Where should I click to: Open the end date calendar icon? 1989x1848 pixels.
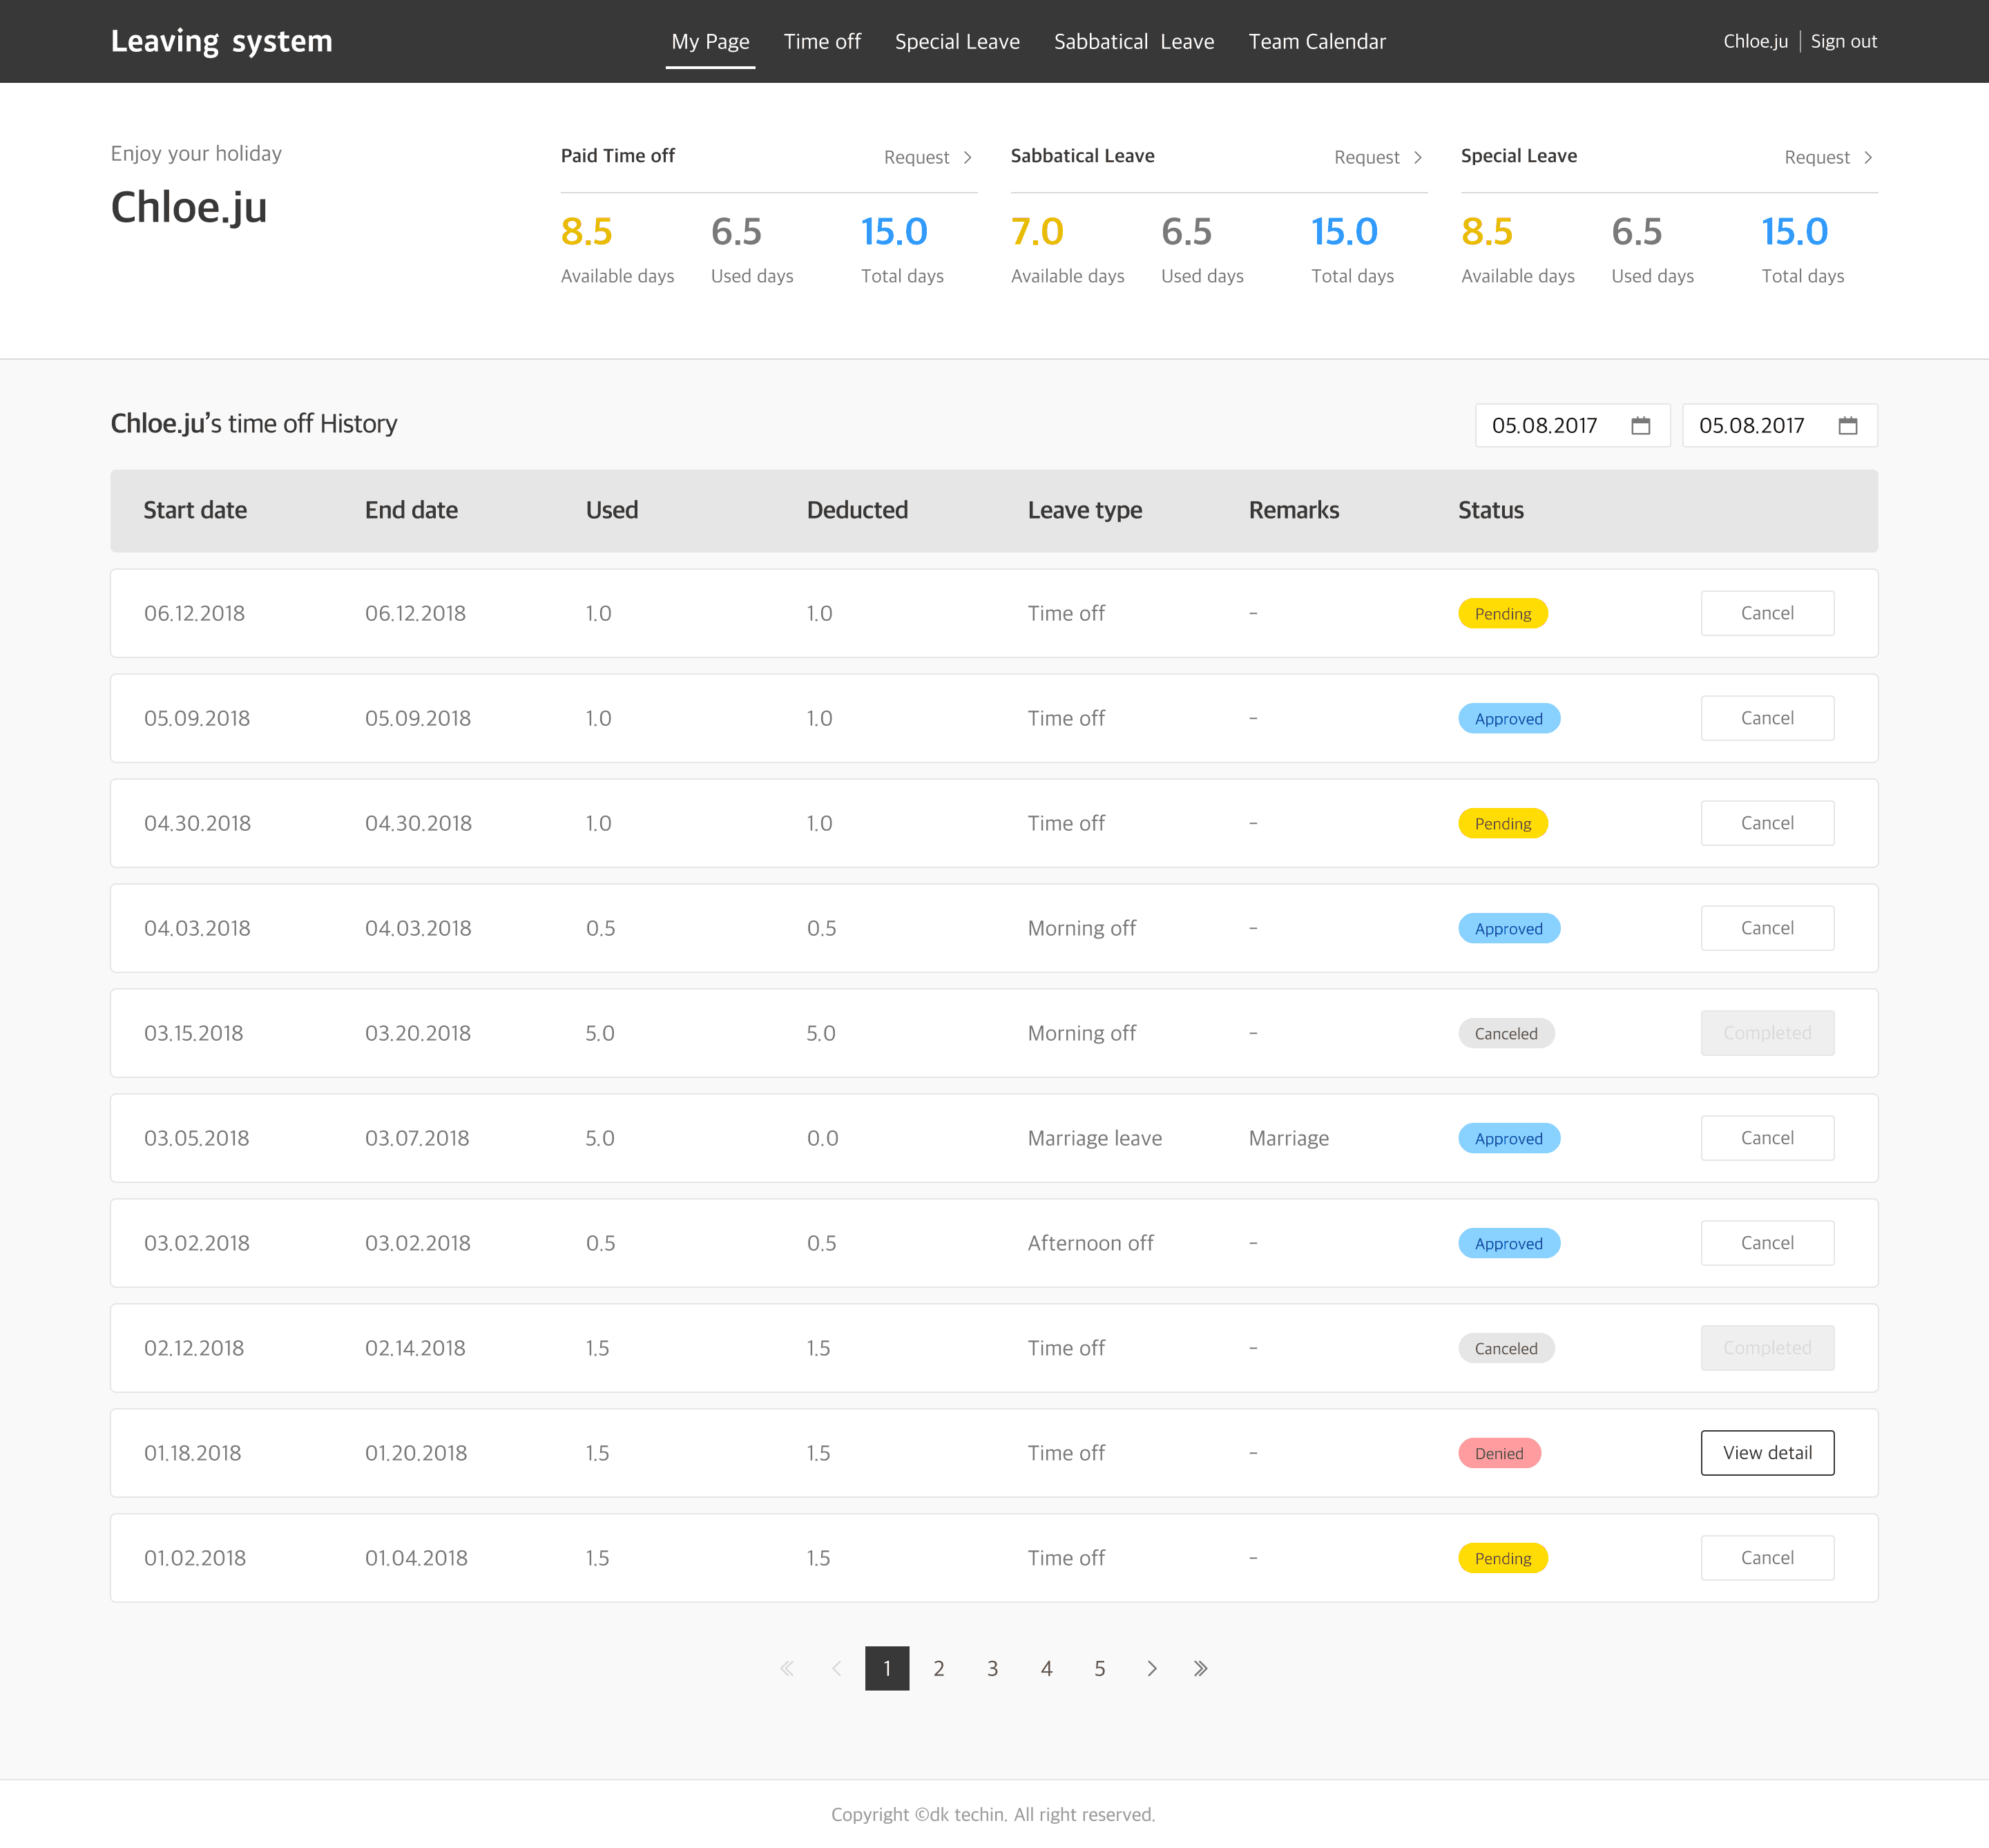click(1847, 425)
